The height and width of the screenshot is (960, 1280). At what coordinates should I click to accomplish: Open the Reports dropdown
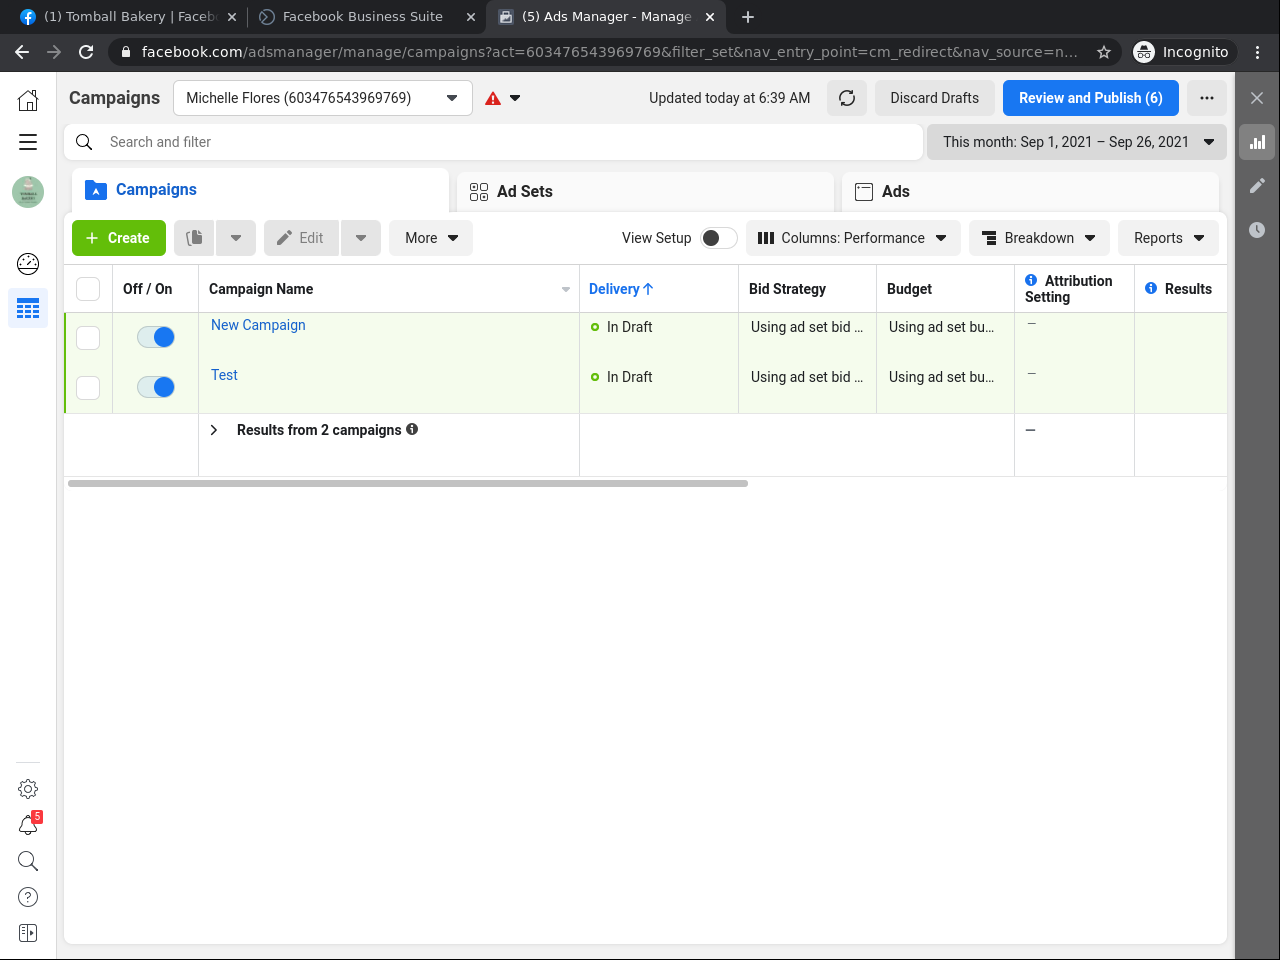pos(1168,238)
